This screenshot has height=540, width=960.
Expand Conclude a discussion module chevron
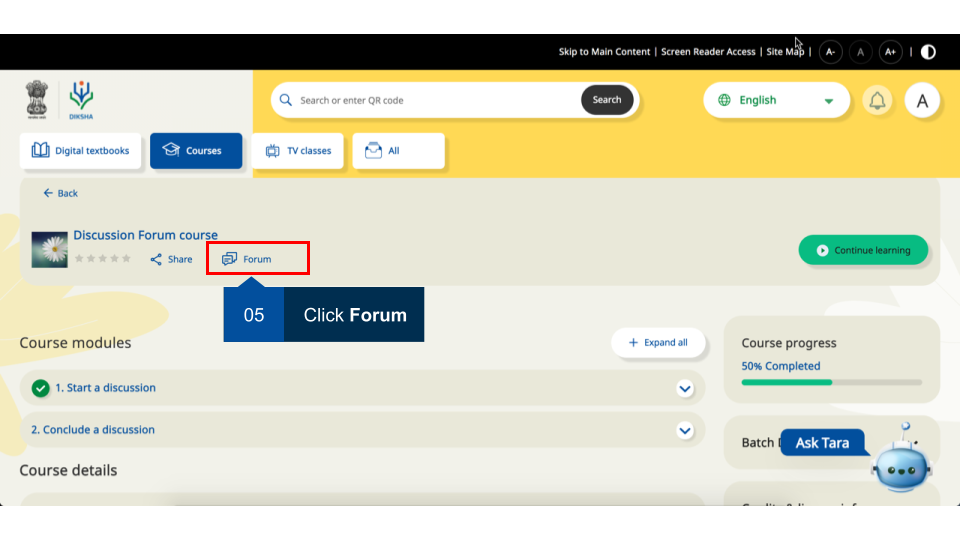[x=685, y=430]
